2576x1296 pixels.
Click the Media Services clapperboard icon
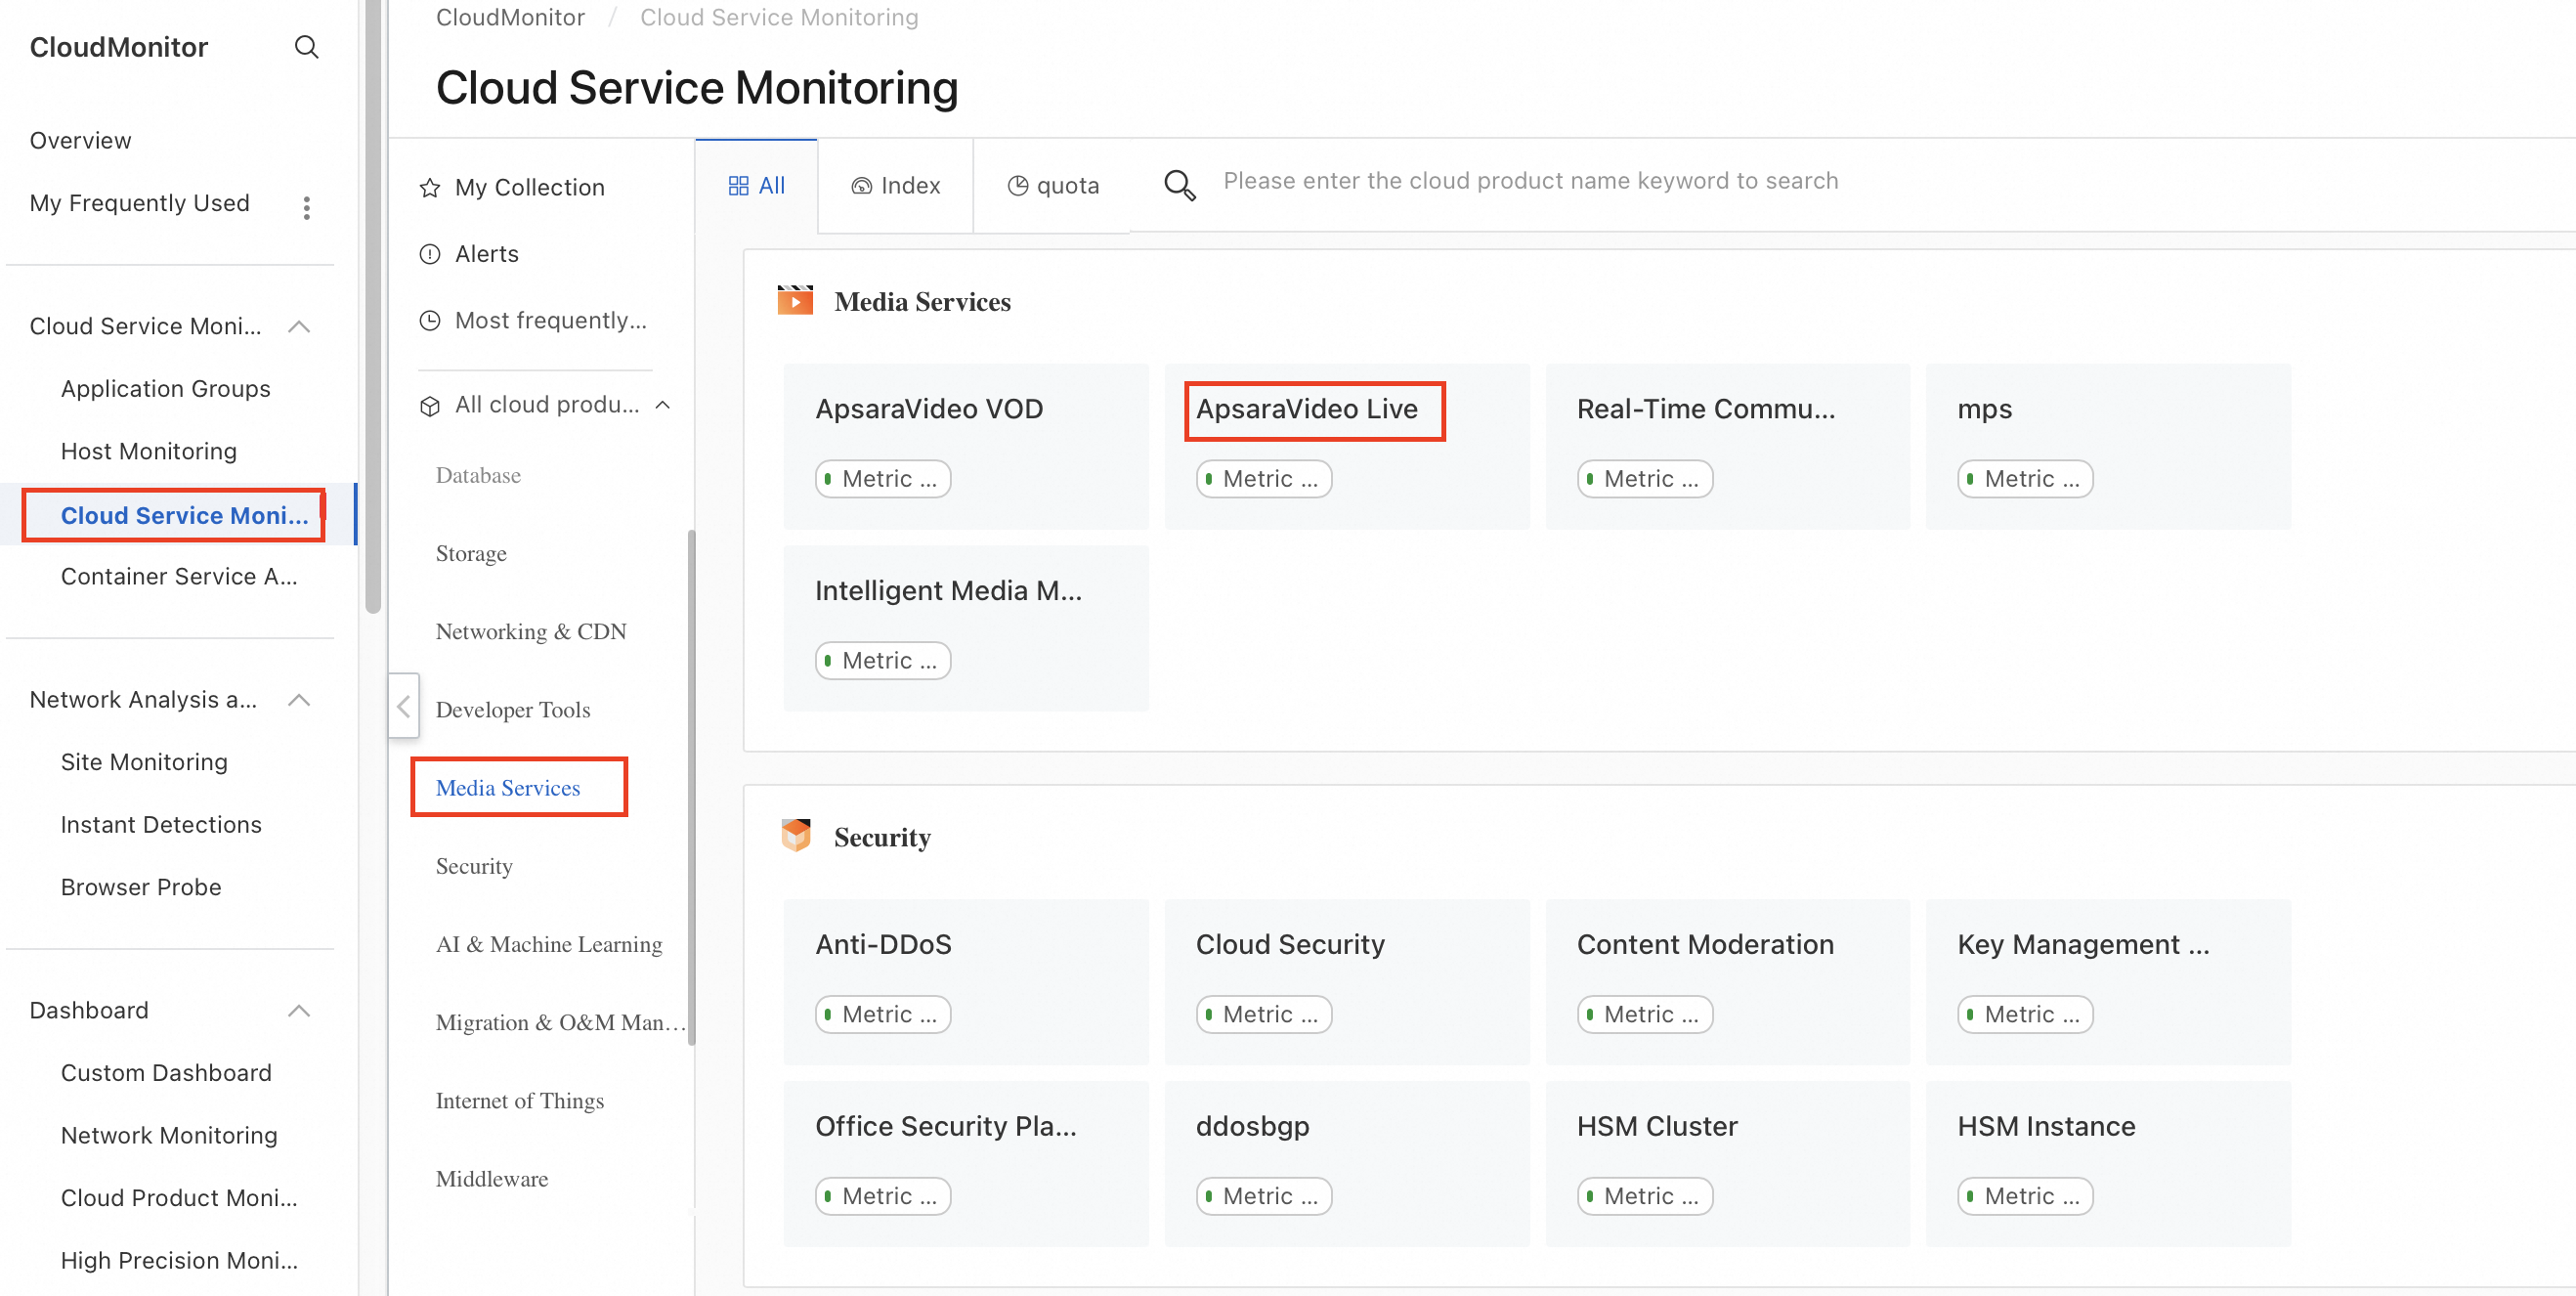(795, 301)
